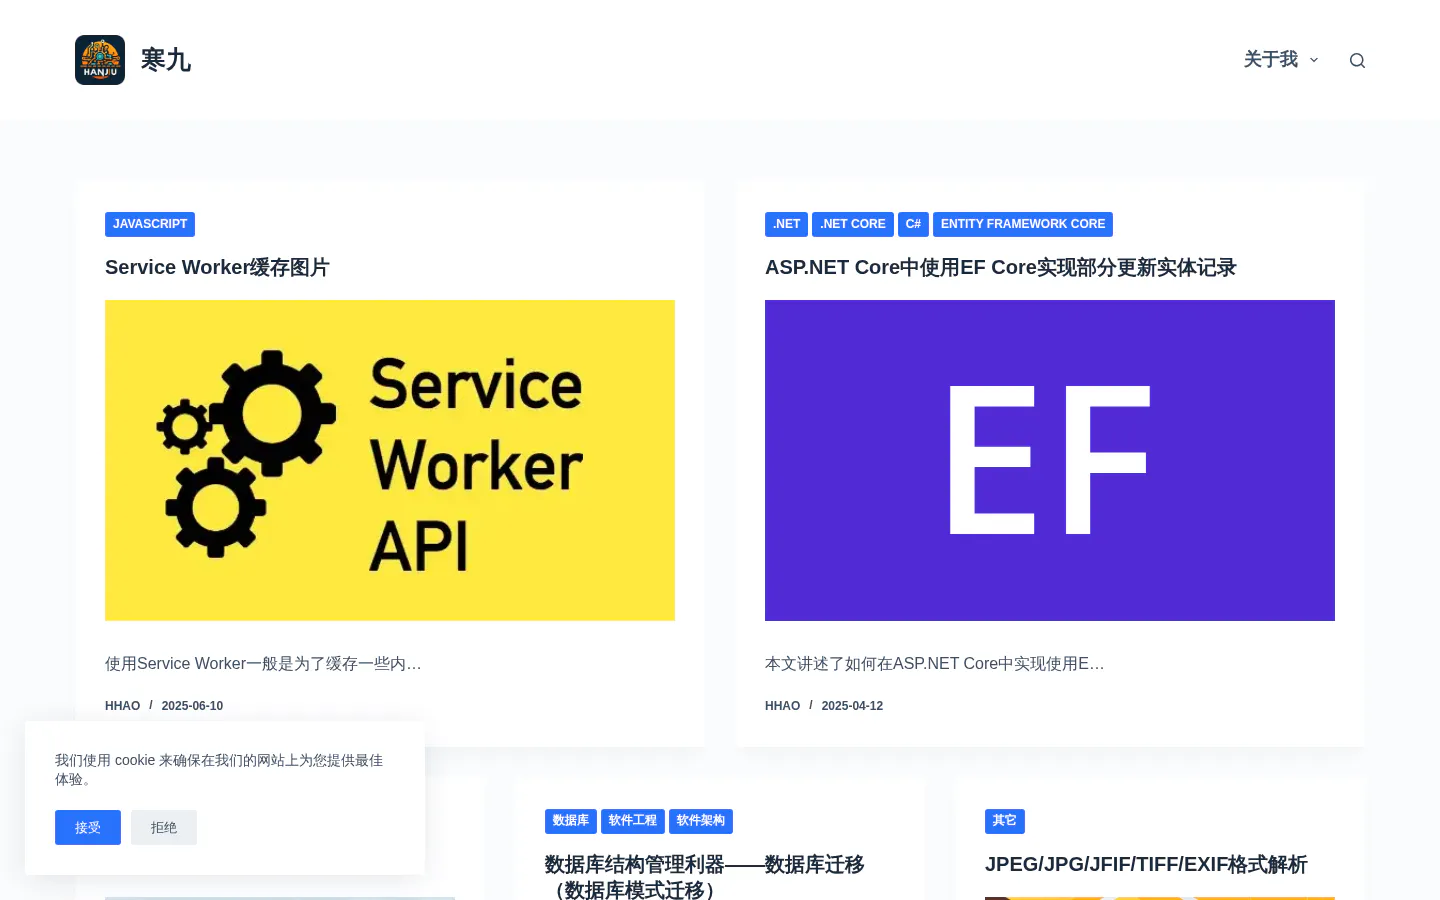Open the 数据库结构管理利器 article title
Screen dimensions: 1440x900
click(x=704, y=877)
